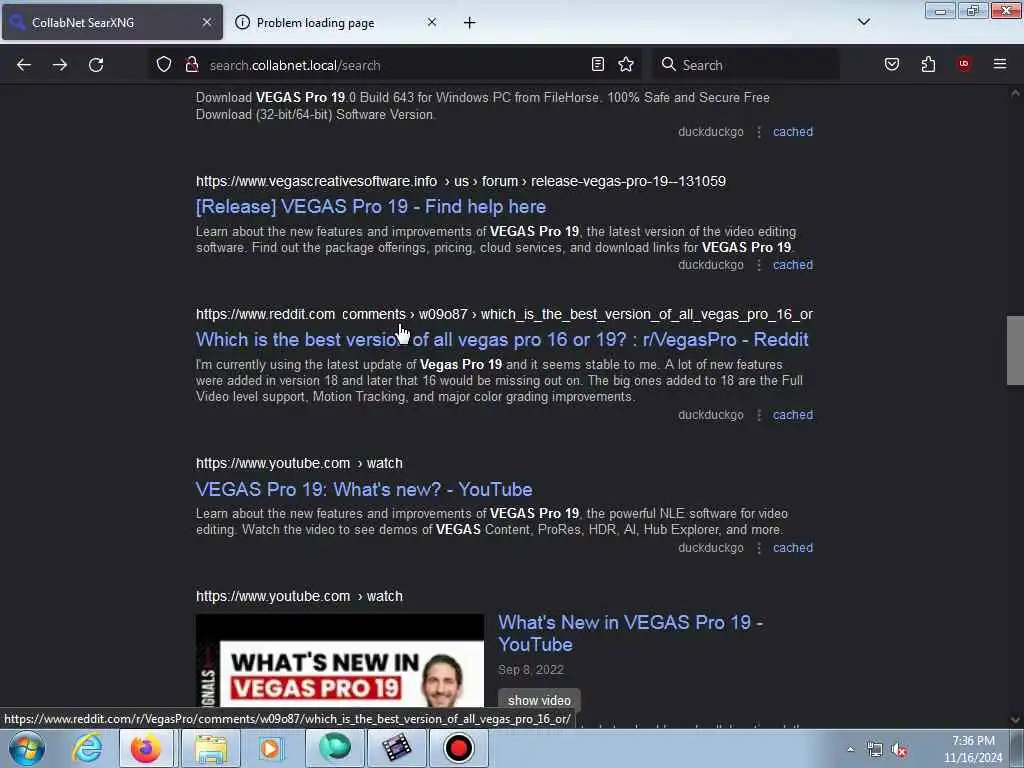This screenshot has width=1024, height=768.
Task: Open cached link for FileHorse result
Action: (x=793, y=132)
